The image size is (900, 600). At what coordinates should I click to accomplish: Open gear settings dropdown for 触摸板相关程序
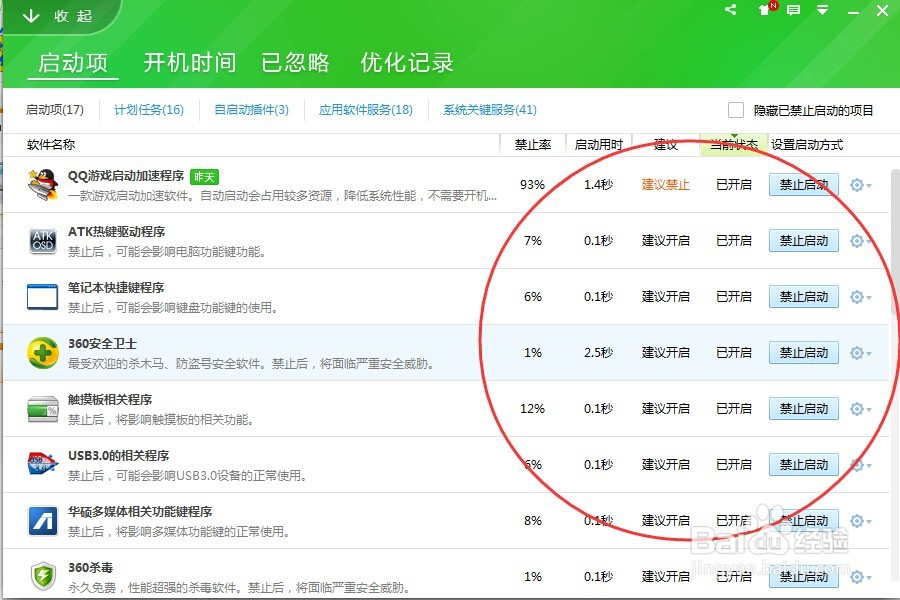pos(860,409)
